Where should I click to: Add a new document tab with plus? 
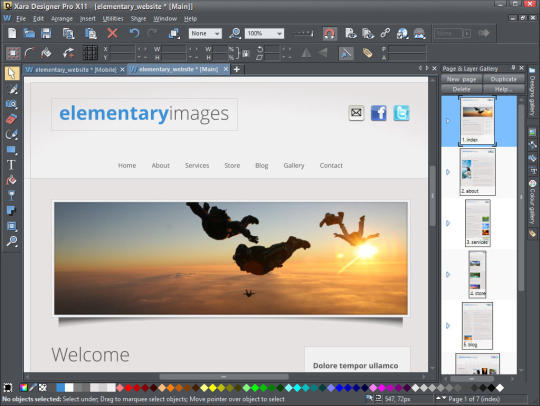click(237, 69)
